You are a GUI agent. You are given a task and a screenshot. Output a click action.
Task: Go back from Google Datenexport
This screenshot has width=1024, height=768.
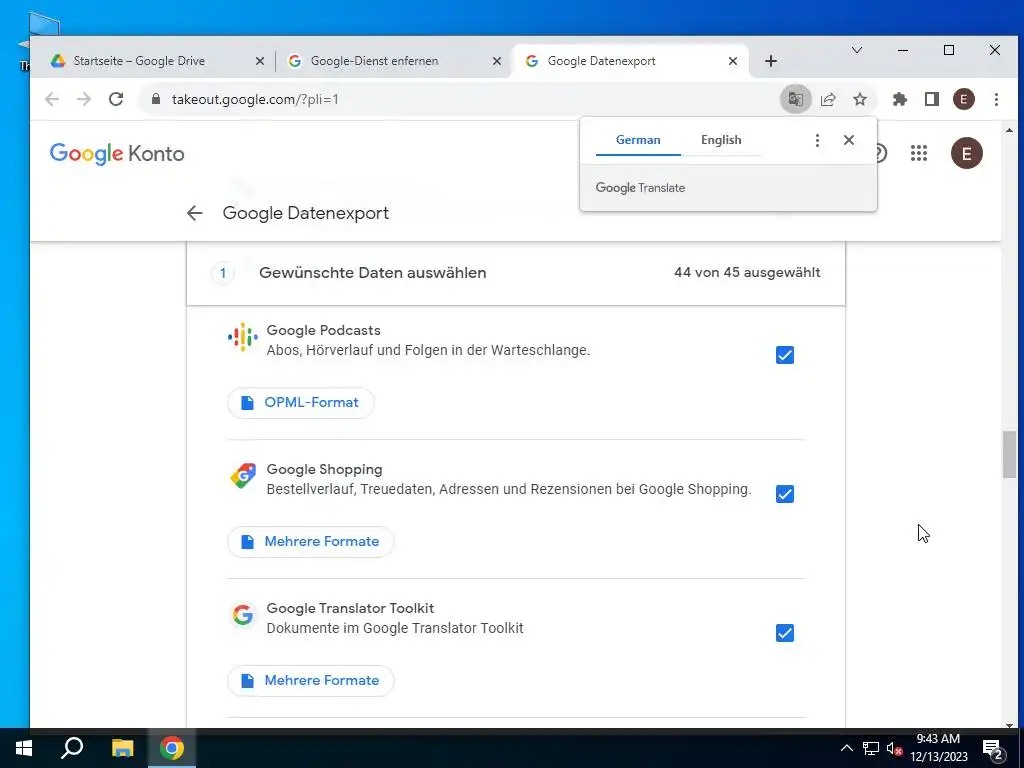[195, 213]
